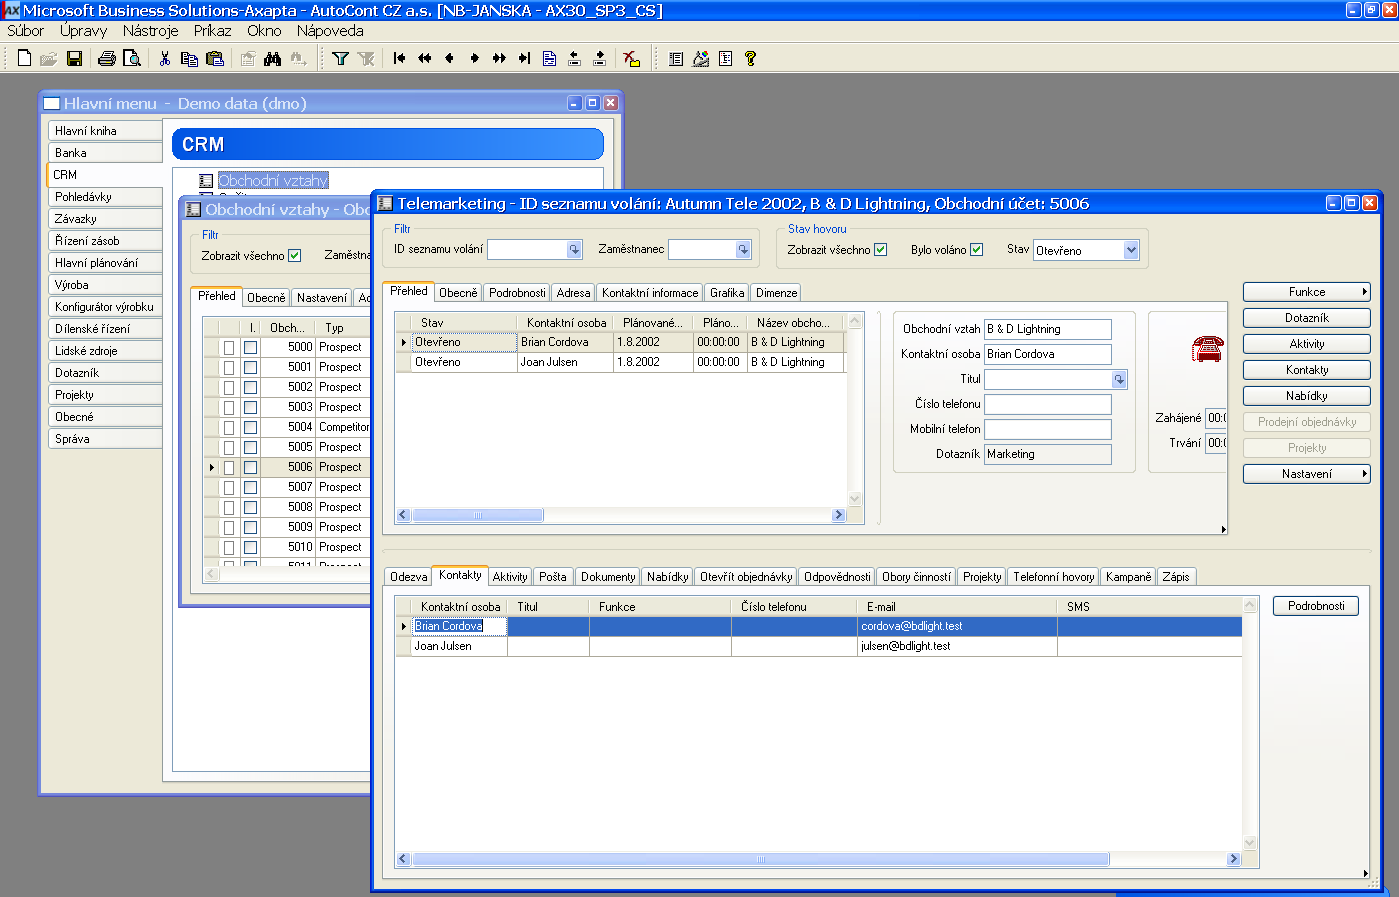This screenshot has width=1399, height=897.
Task: Switch to the Odezva tab
Action: [408, 577]
